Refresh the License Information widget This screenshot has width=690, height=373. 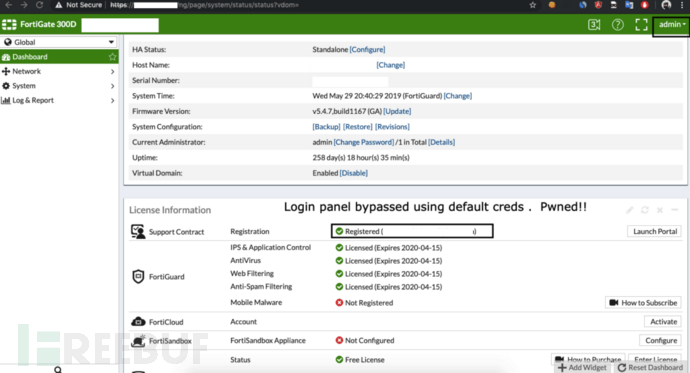645,210
